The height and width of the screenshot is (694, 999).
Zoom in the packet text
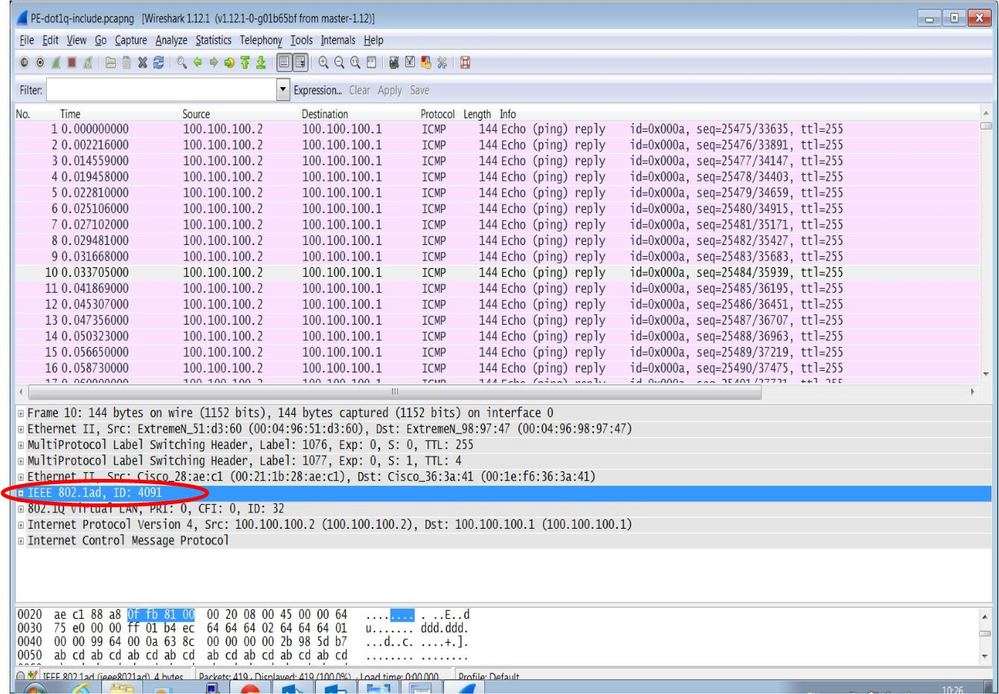click(324, 62)
